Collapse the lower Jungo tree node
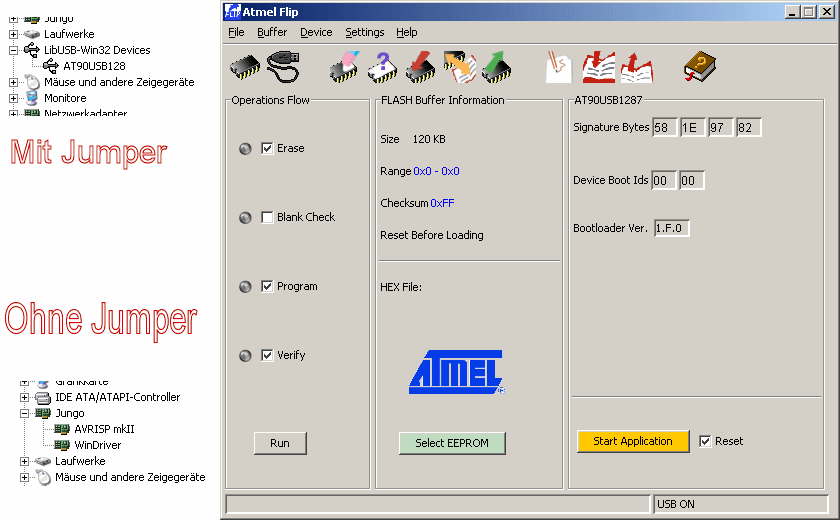The width and height of the screenshot is (840, 520). point(24,413)
